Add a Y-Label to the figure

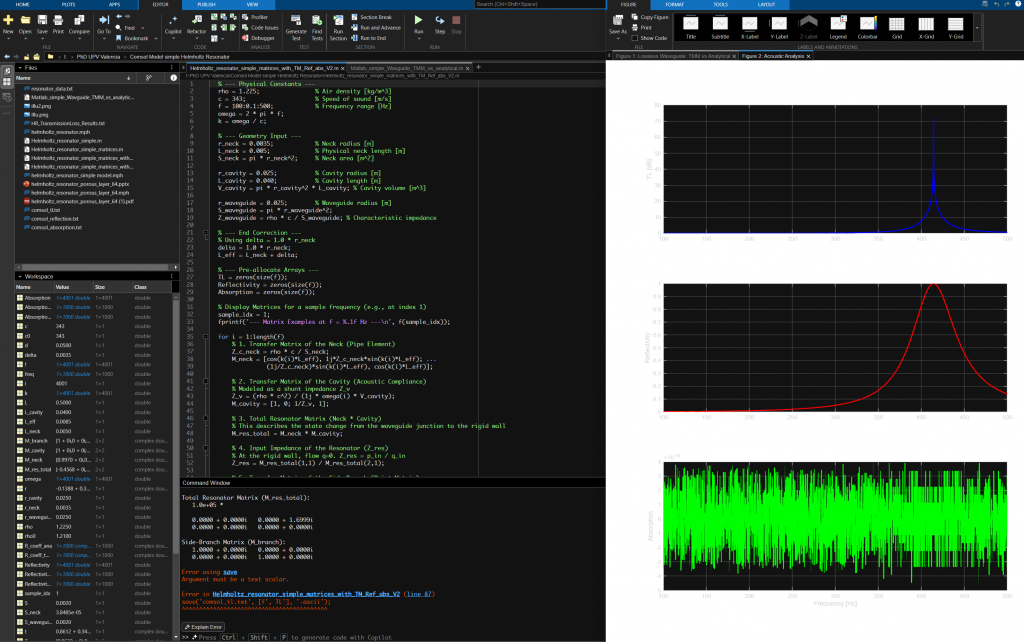click(x=778, y=27)
